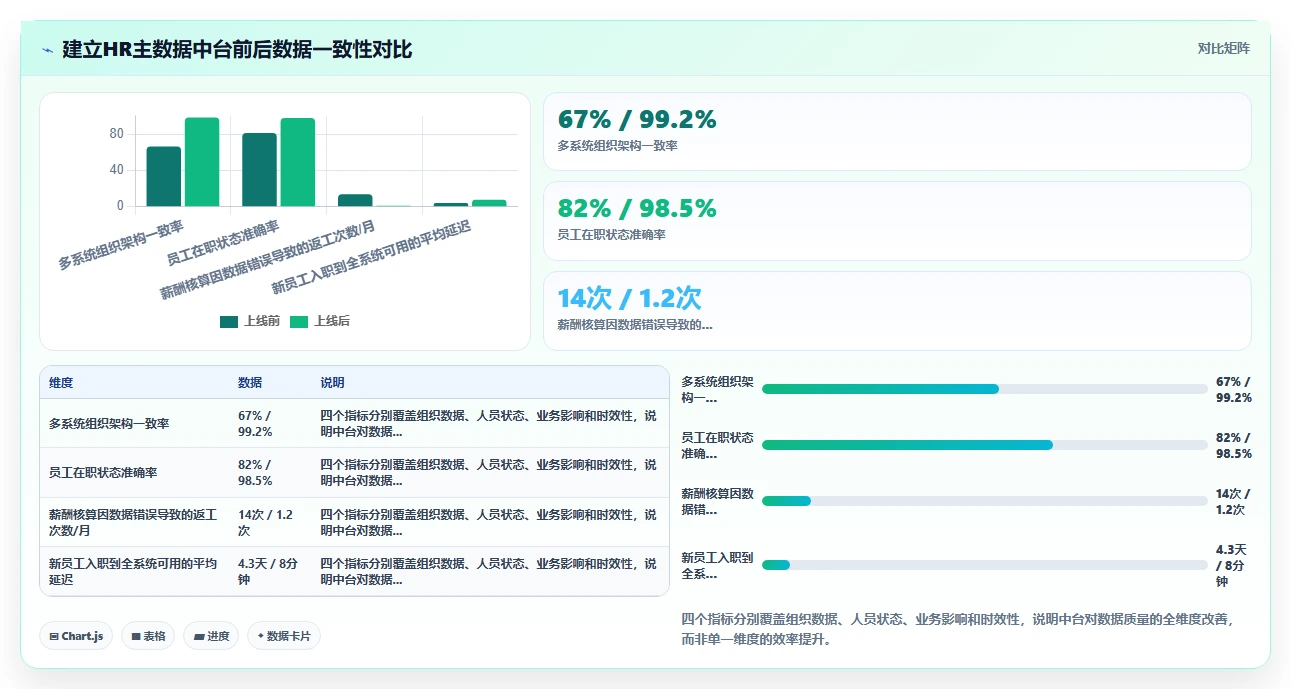Image resolution: width=1291 pixels, height=689 pixels.
Task: Click the Chart.js tag chip
Action: click(76, 636)
